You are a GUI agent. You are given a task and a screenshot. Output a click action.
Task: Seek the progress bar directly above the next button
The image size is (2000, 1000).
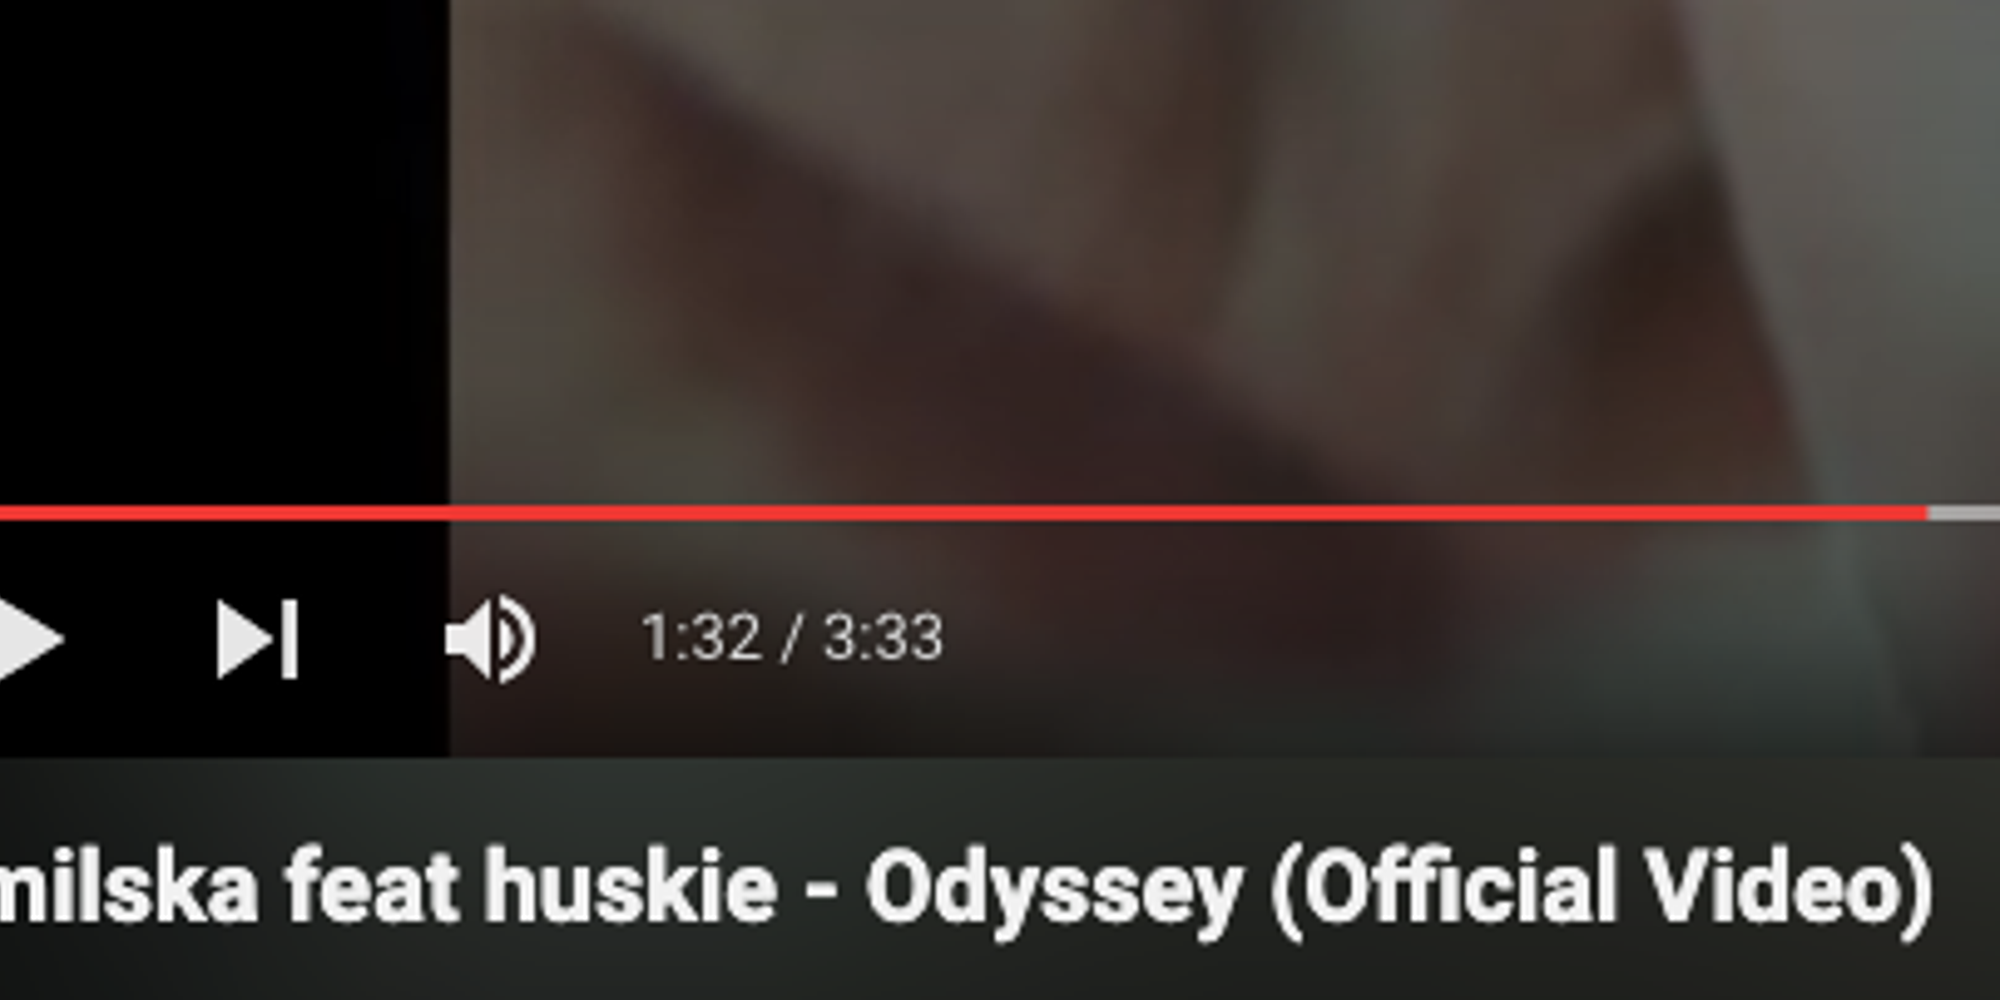click(258, 514)
